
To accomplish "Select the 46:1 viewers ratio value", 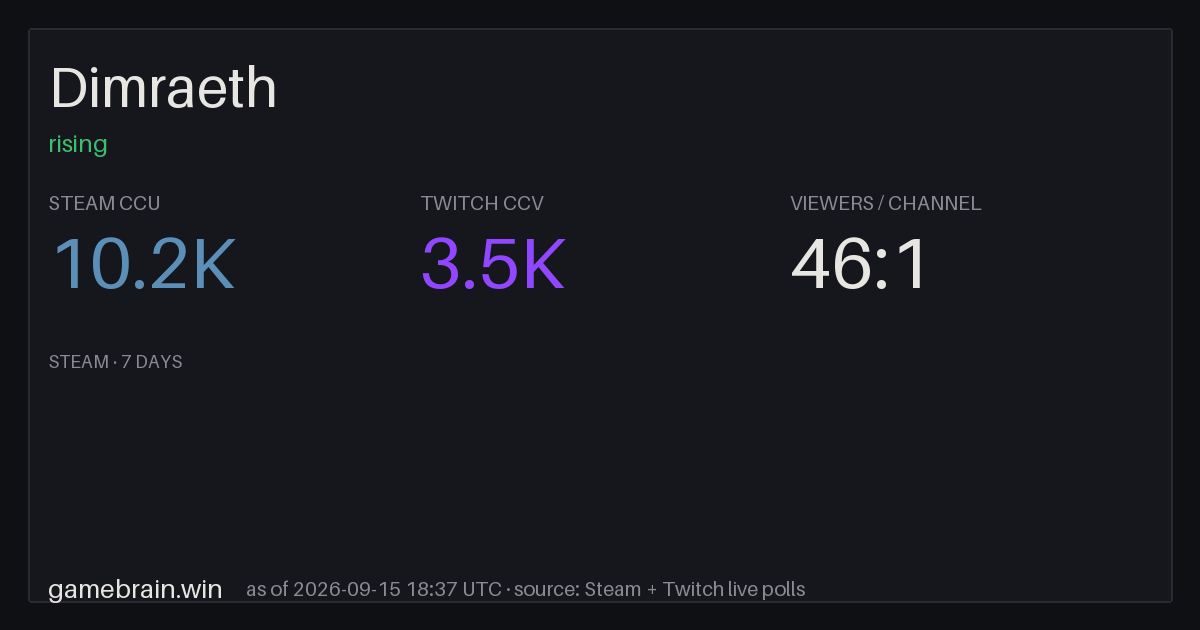I will pos(860,265).
